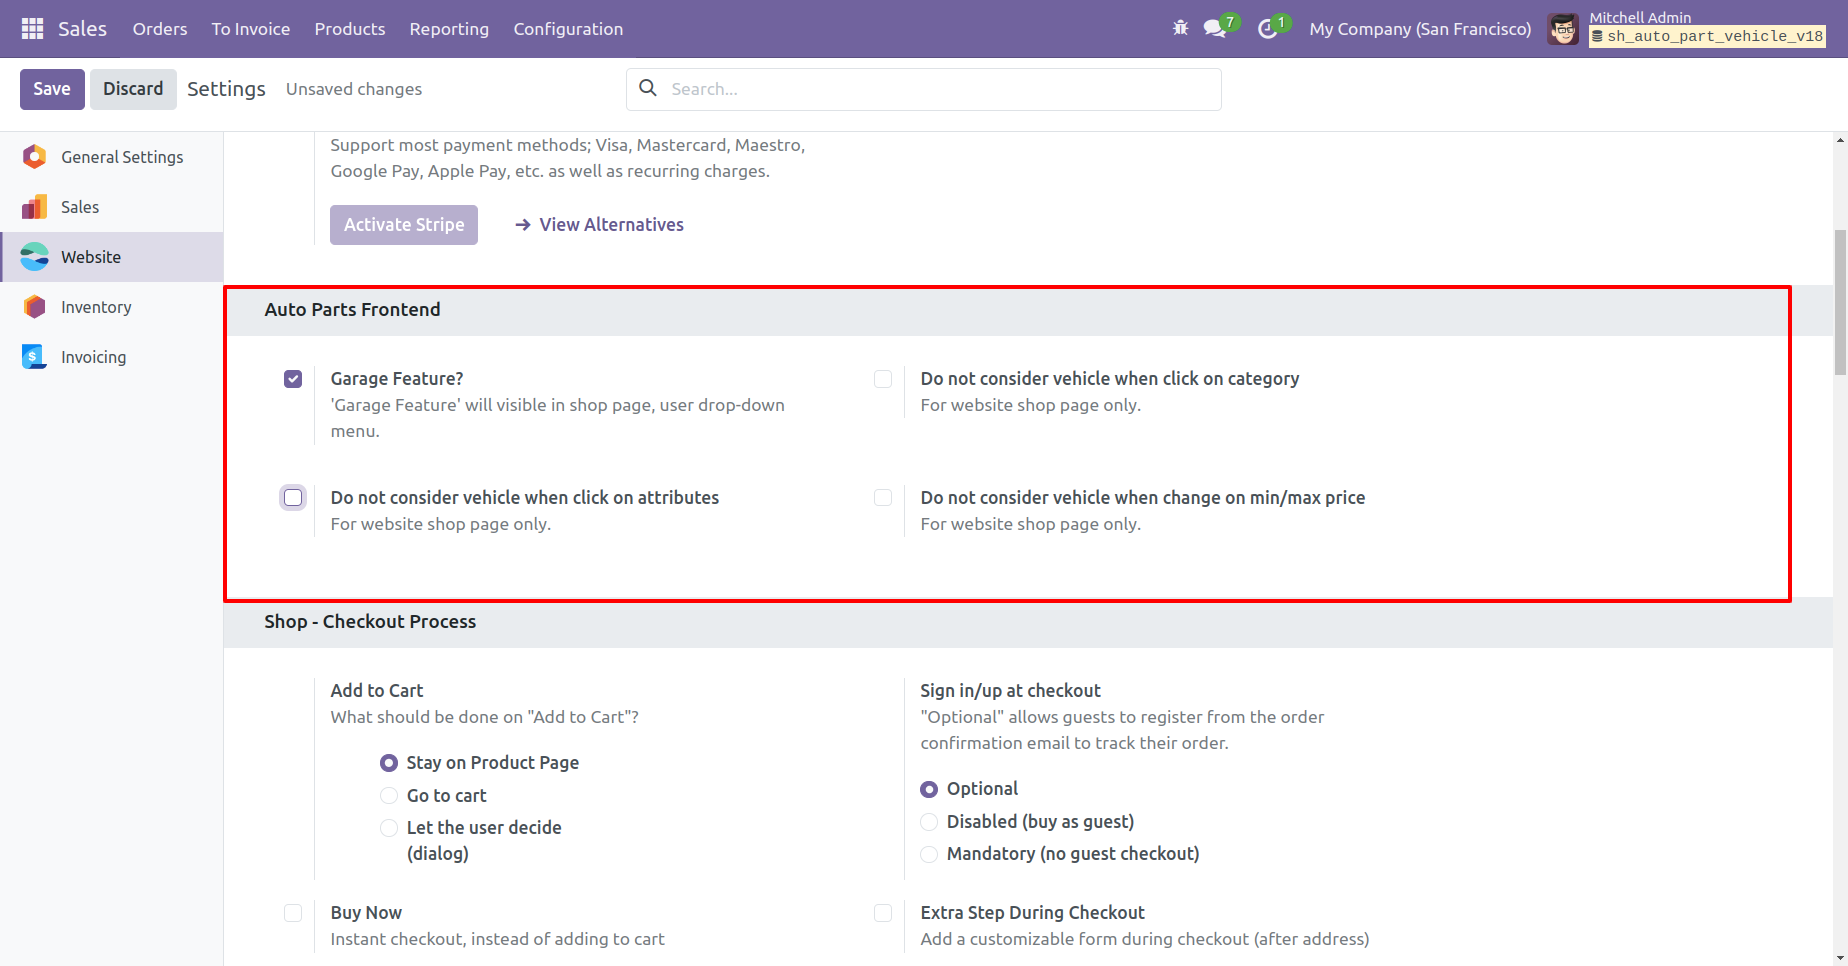Select the Inventory settings section

tap(96, 307)
